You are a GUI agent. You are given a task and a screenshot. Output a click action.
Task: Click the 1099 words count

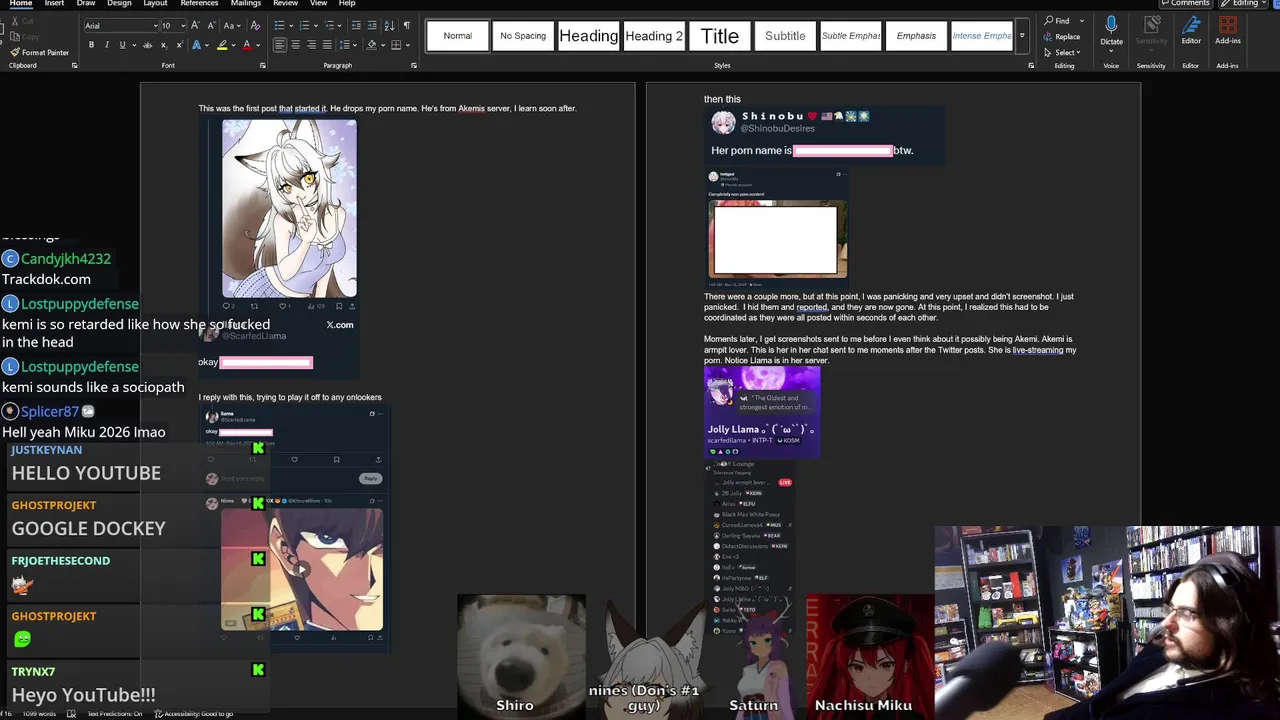pos(40,714)
